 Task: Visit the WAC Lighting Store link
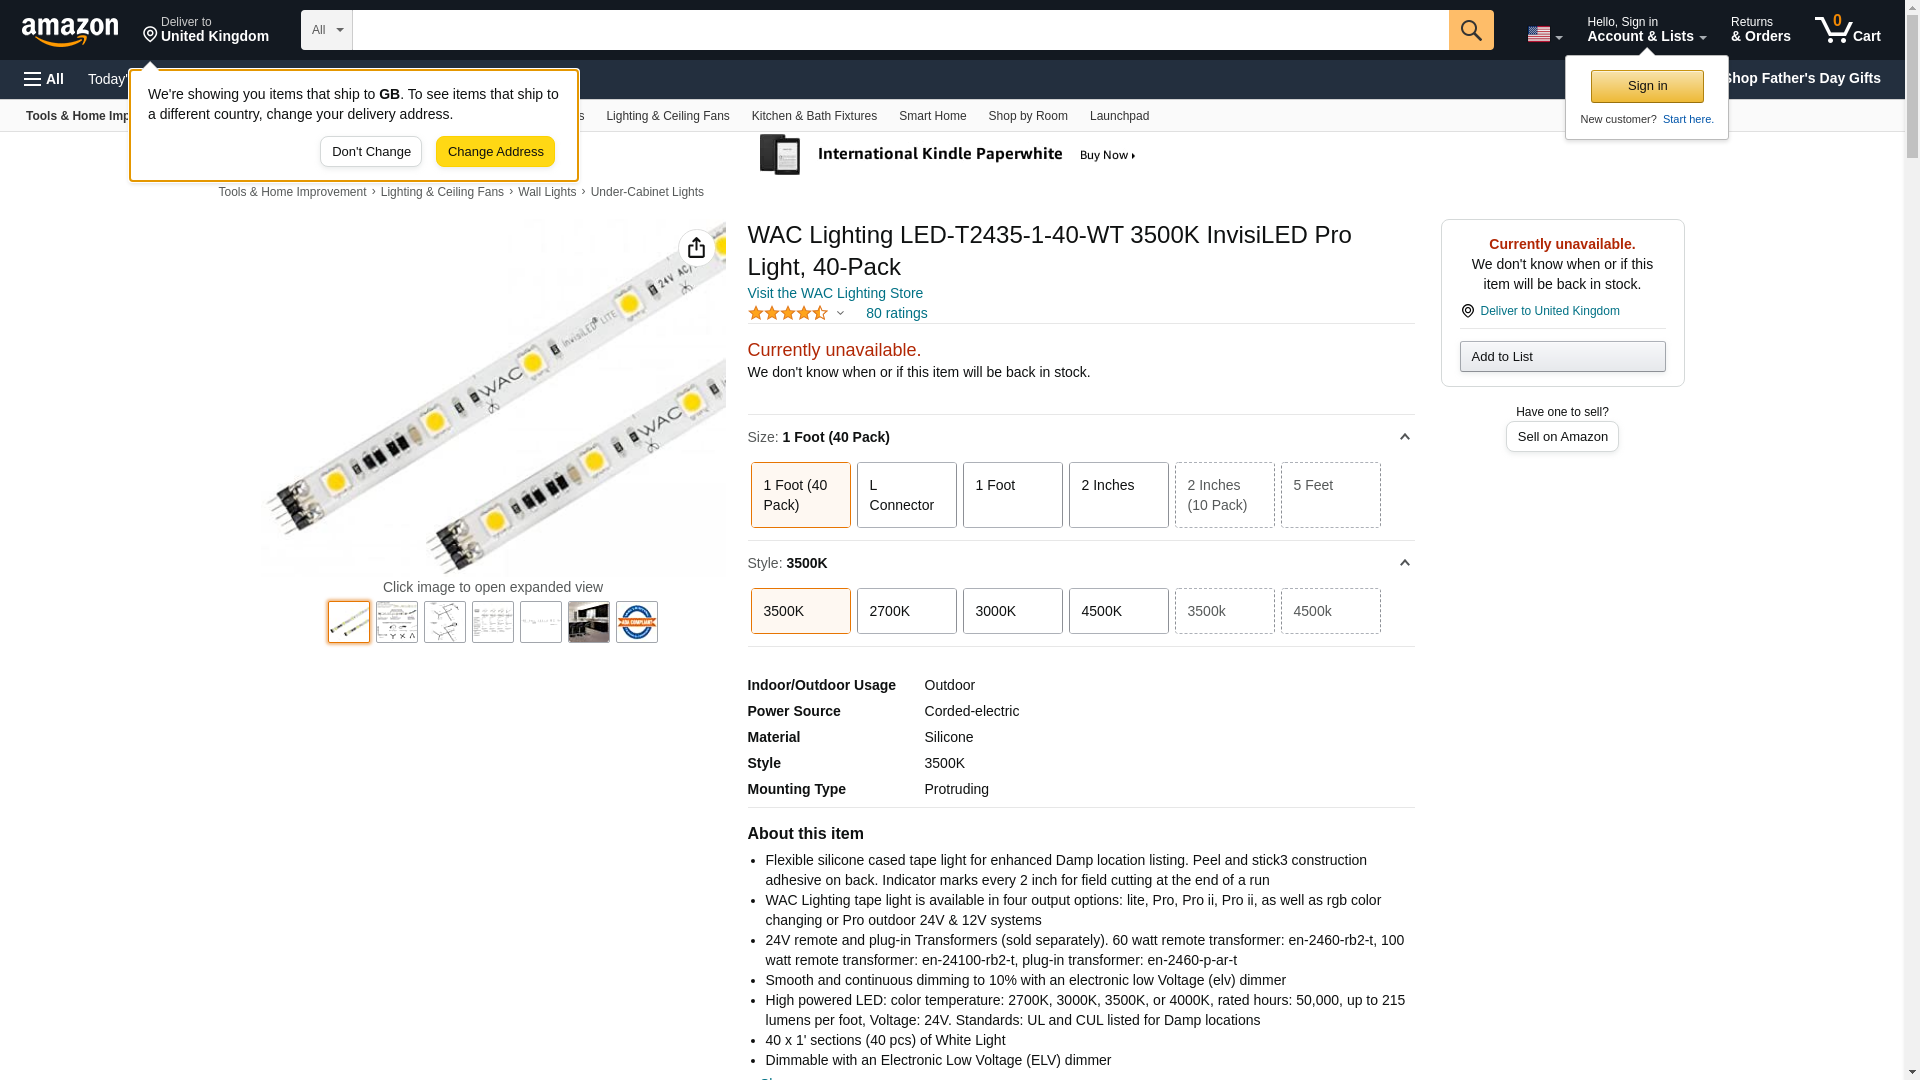click(835, 293)
